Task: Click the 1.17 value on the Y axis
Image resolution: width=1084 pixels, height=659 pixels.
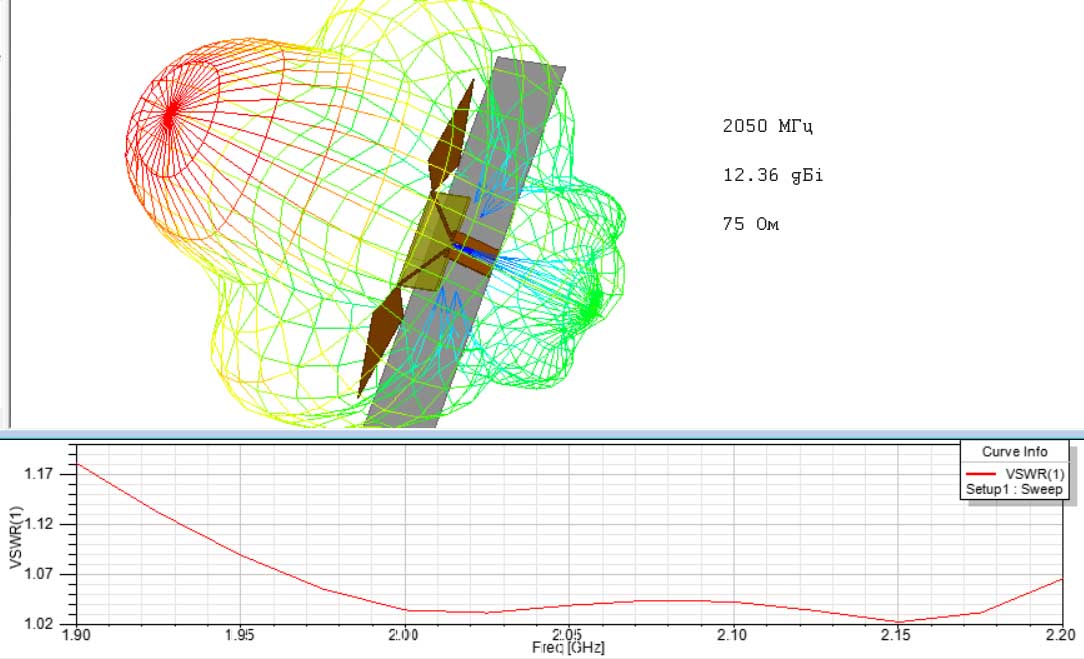Action: tap(39, 474)
